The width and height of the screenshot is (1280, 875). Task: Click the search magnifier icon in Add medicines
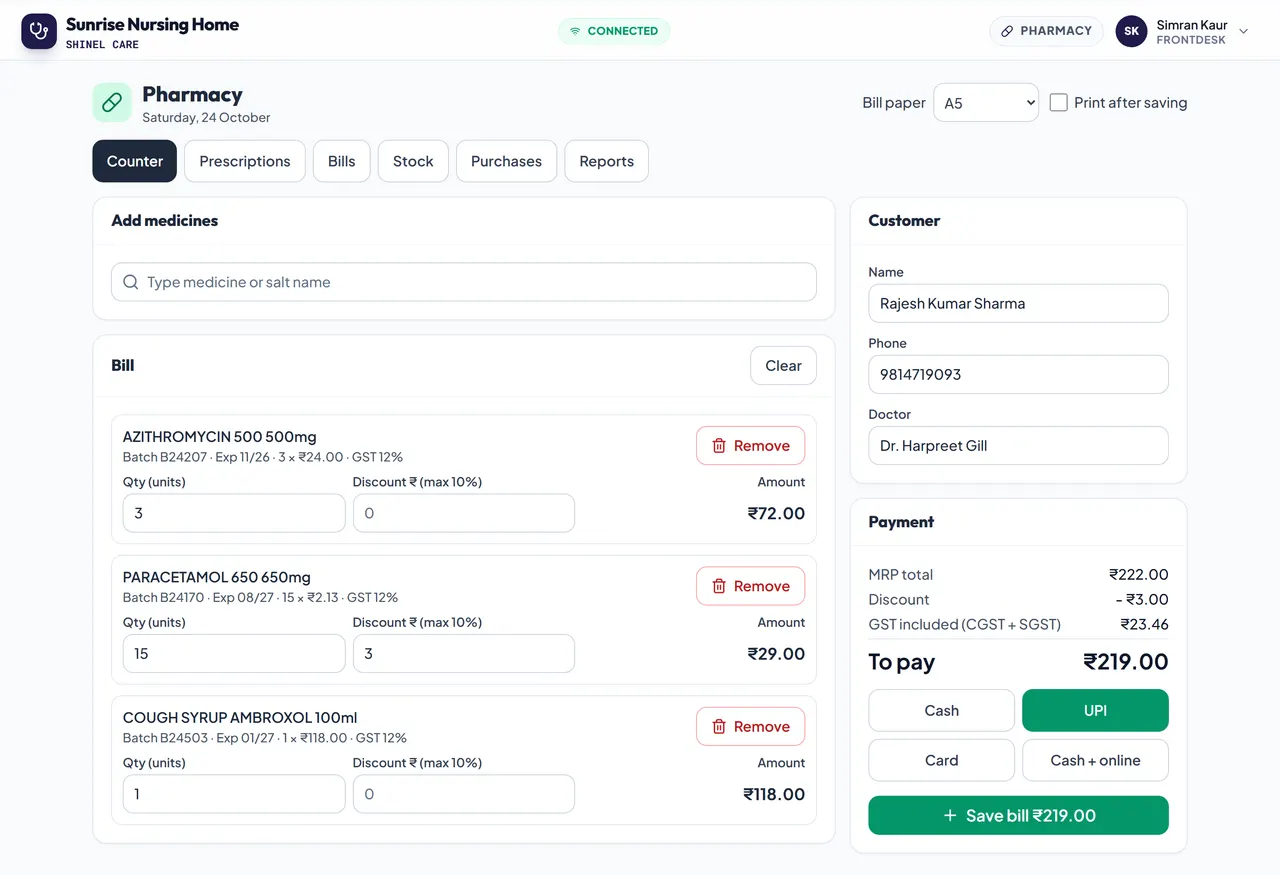coord(131,282)
